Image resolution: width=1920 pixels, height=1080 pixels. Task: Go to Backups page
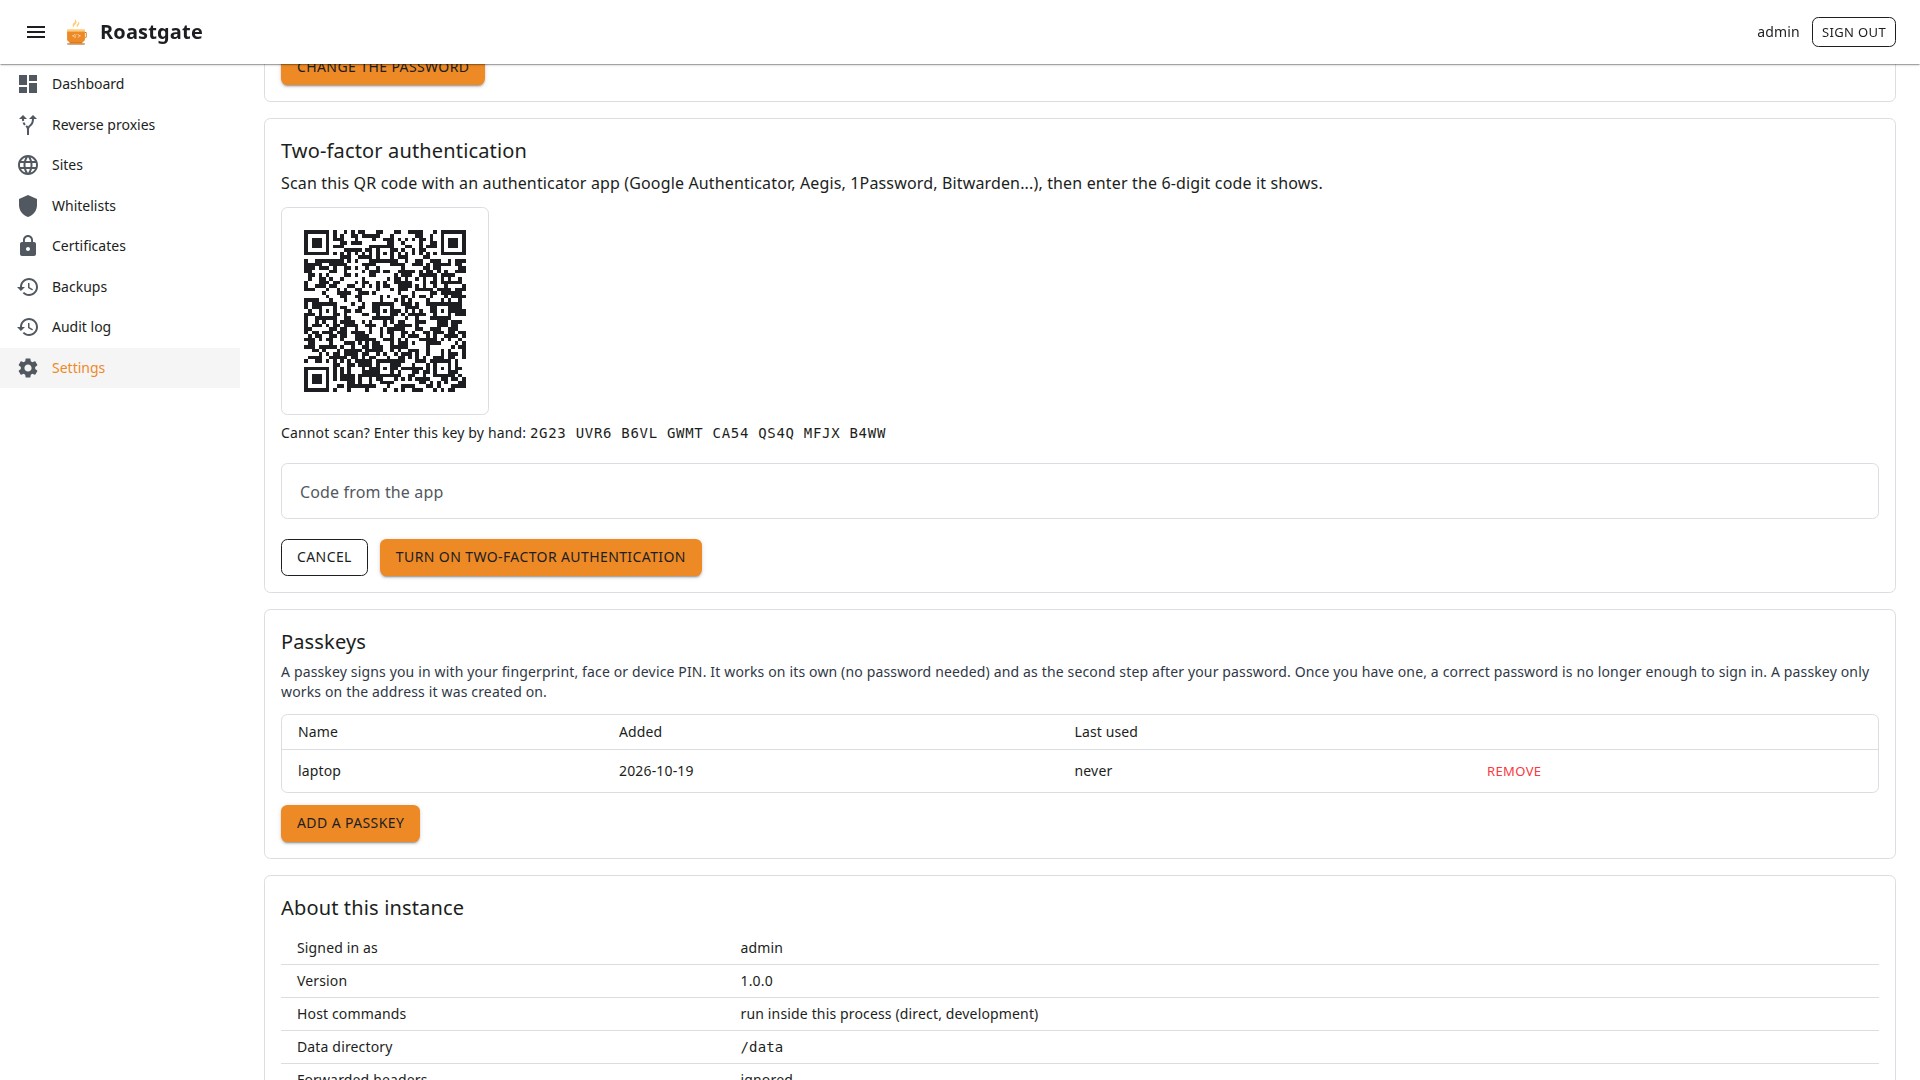[x=120, y=287]
